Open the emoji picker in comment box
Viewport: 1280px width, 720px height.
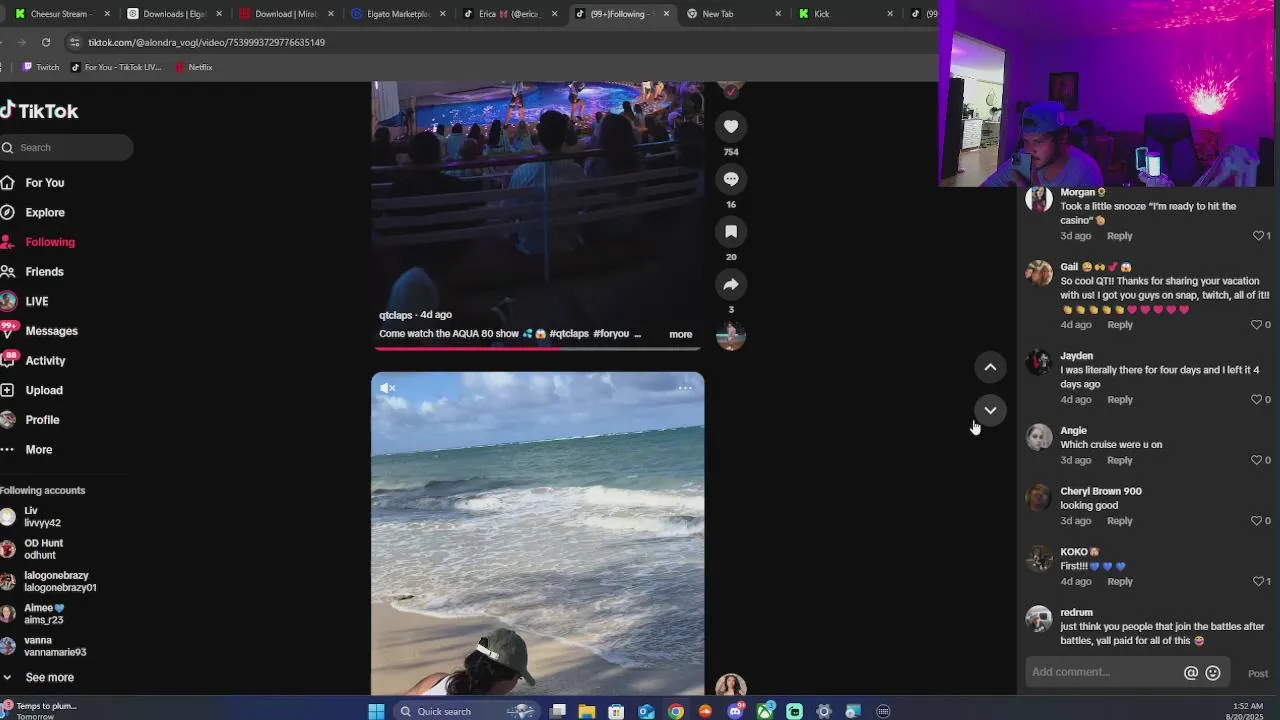tap(1213, 673)
